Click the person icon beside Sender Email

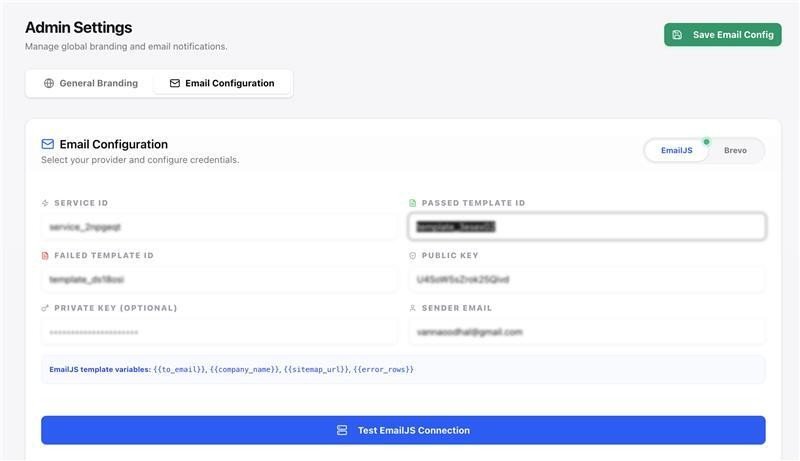(412, 308)
